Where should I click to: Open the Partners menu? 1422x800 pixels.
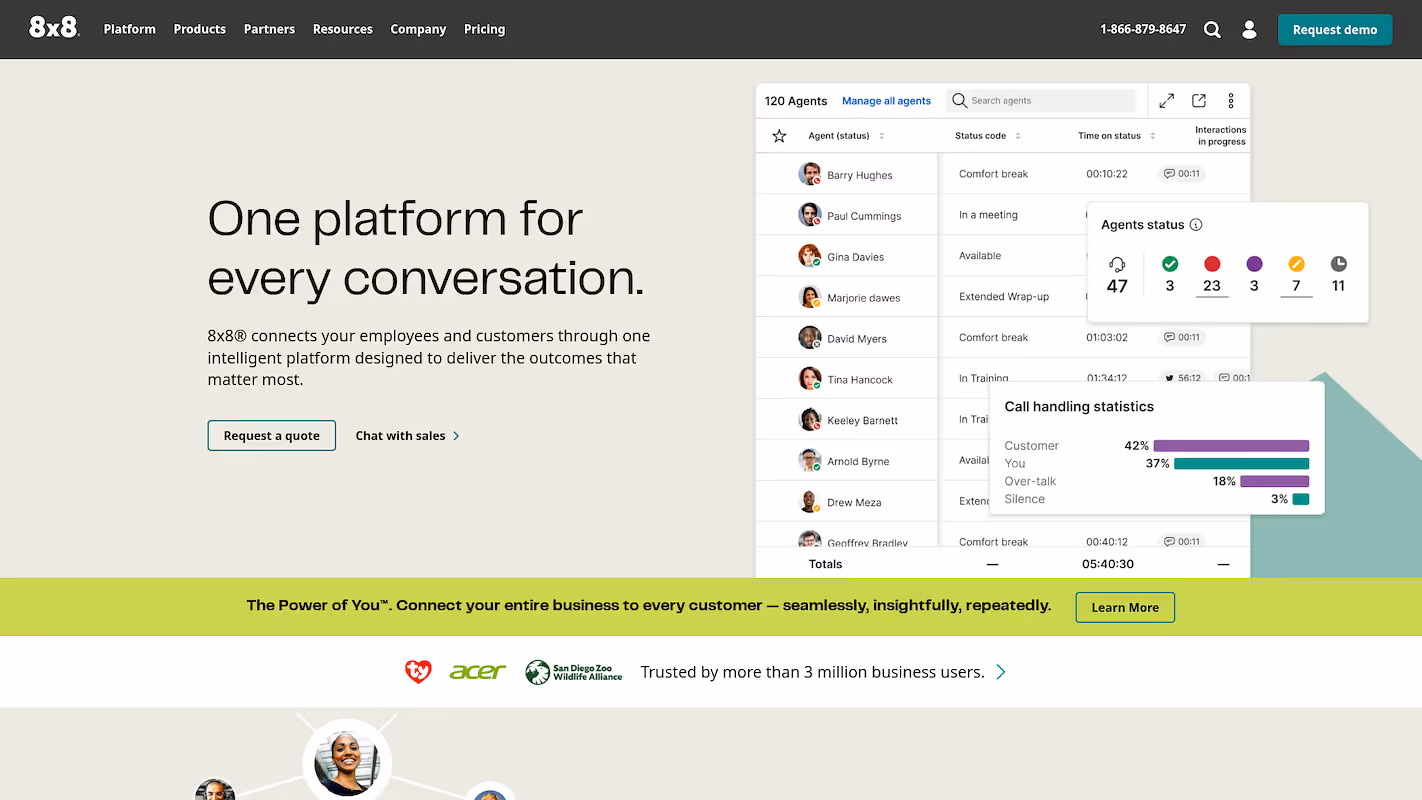click(x=269, y=29)
